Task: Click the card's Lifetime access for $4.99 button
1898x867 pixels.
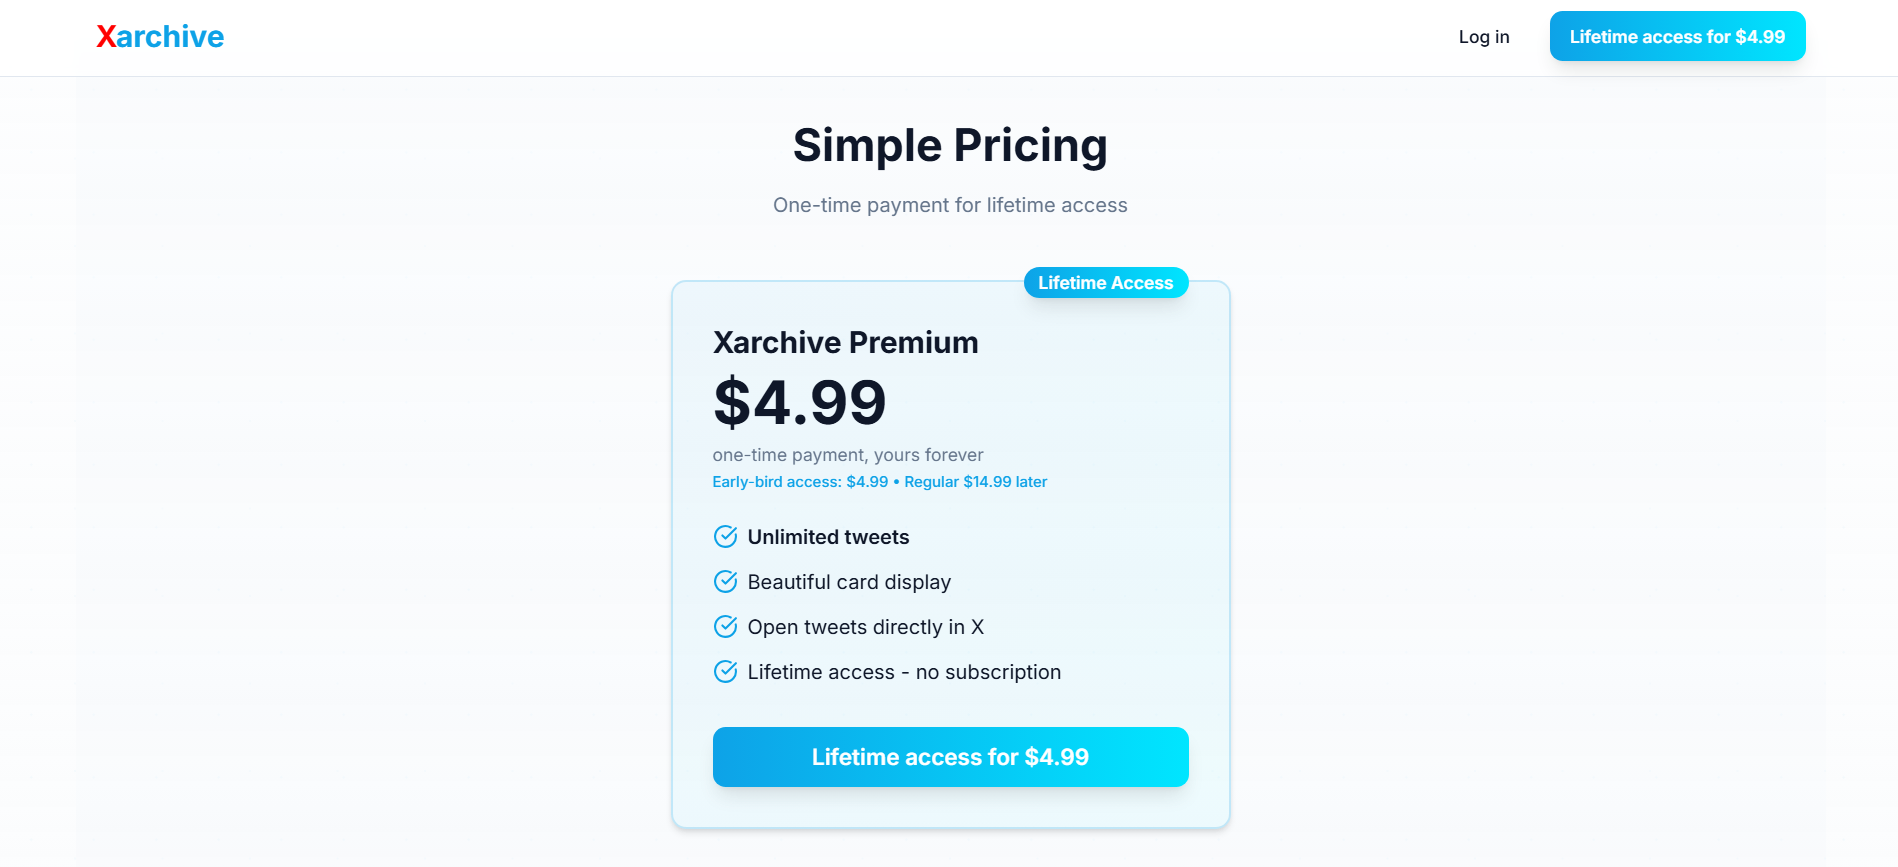Action: [x=950, y=757]
